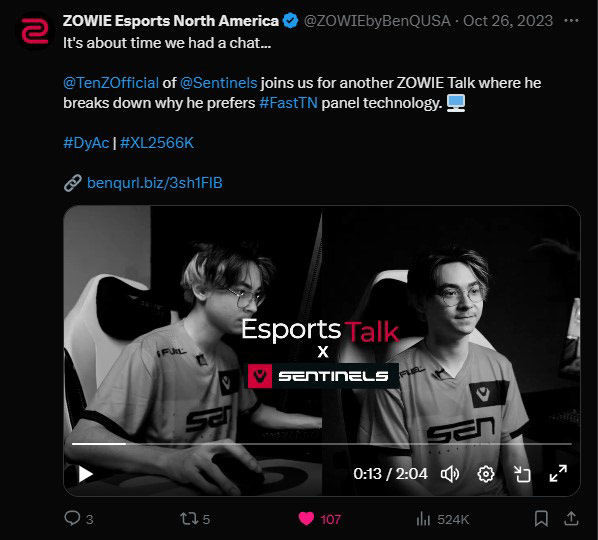598x540 pixels.
Task: Open video settings gear icon
Action: 485,474
